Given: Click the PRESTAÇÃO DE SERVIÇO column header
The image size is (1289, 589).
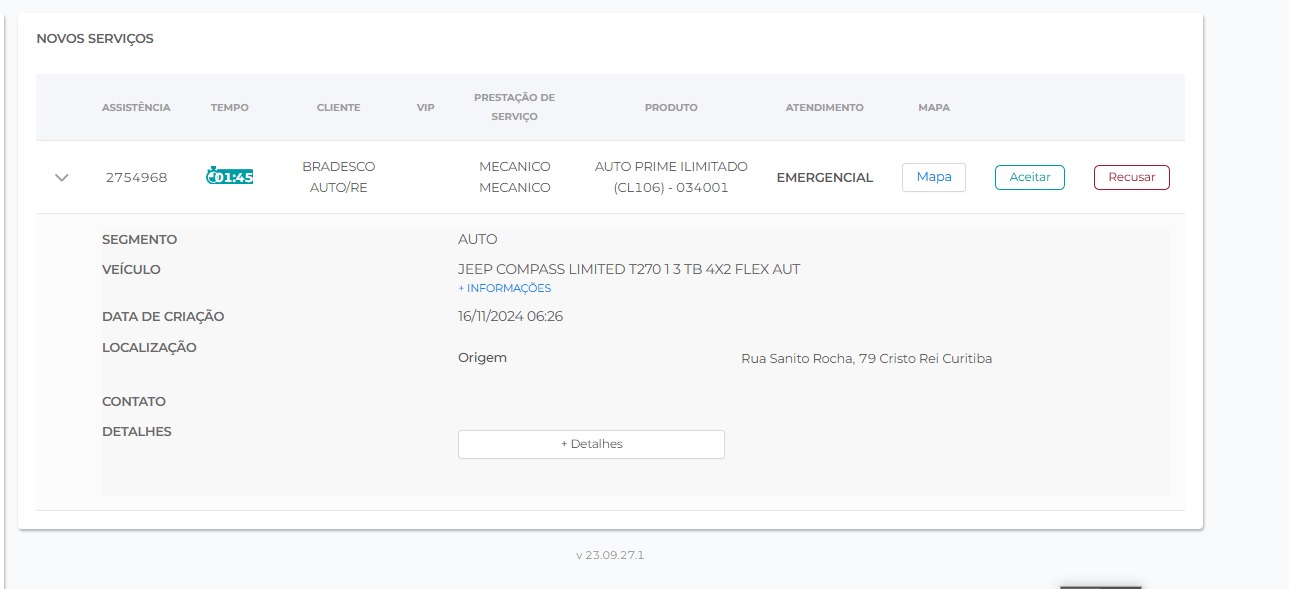Looking at the screenshot, I should click(514, 107).
